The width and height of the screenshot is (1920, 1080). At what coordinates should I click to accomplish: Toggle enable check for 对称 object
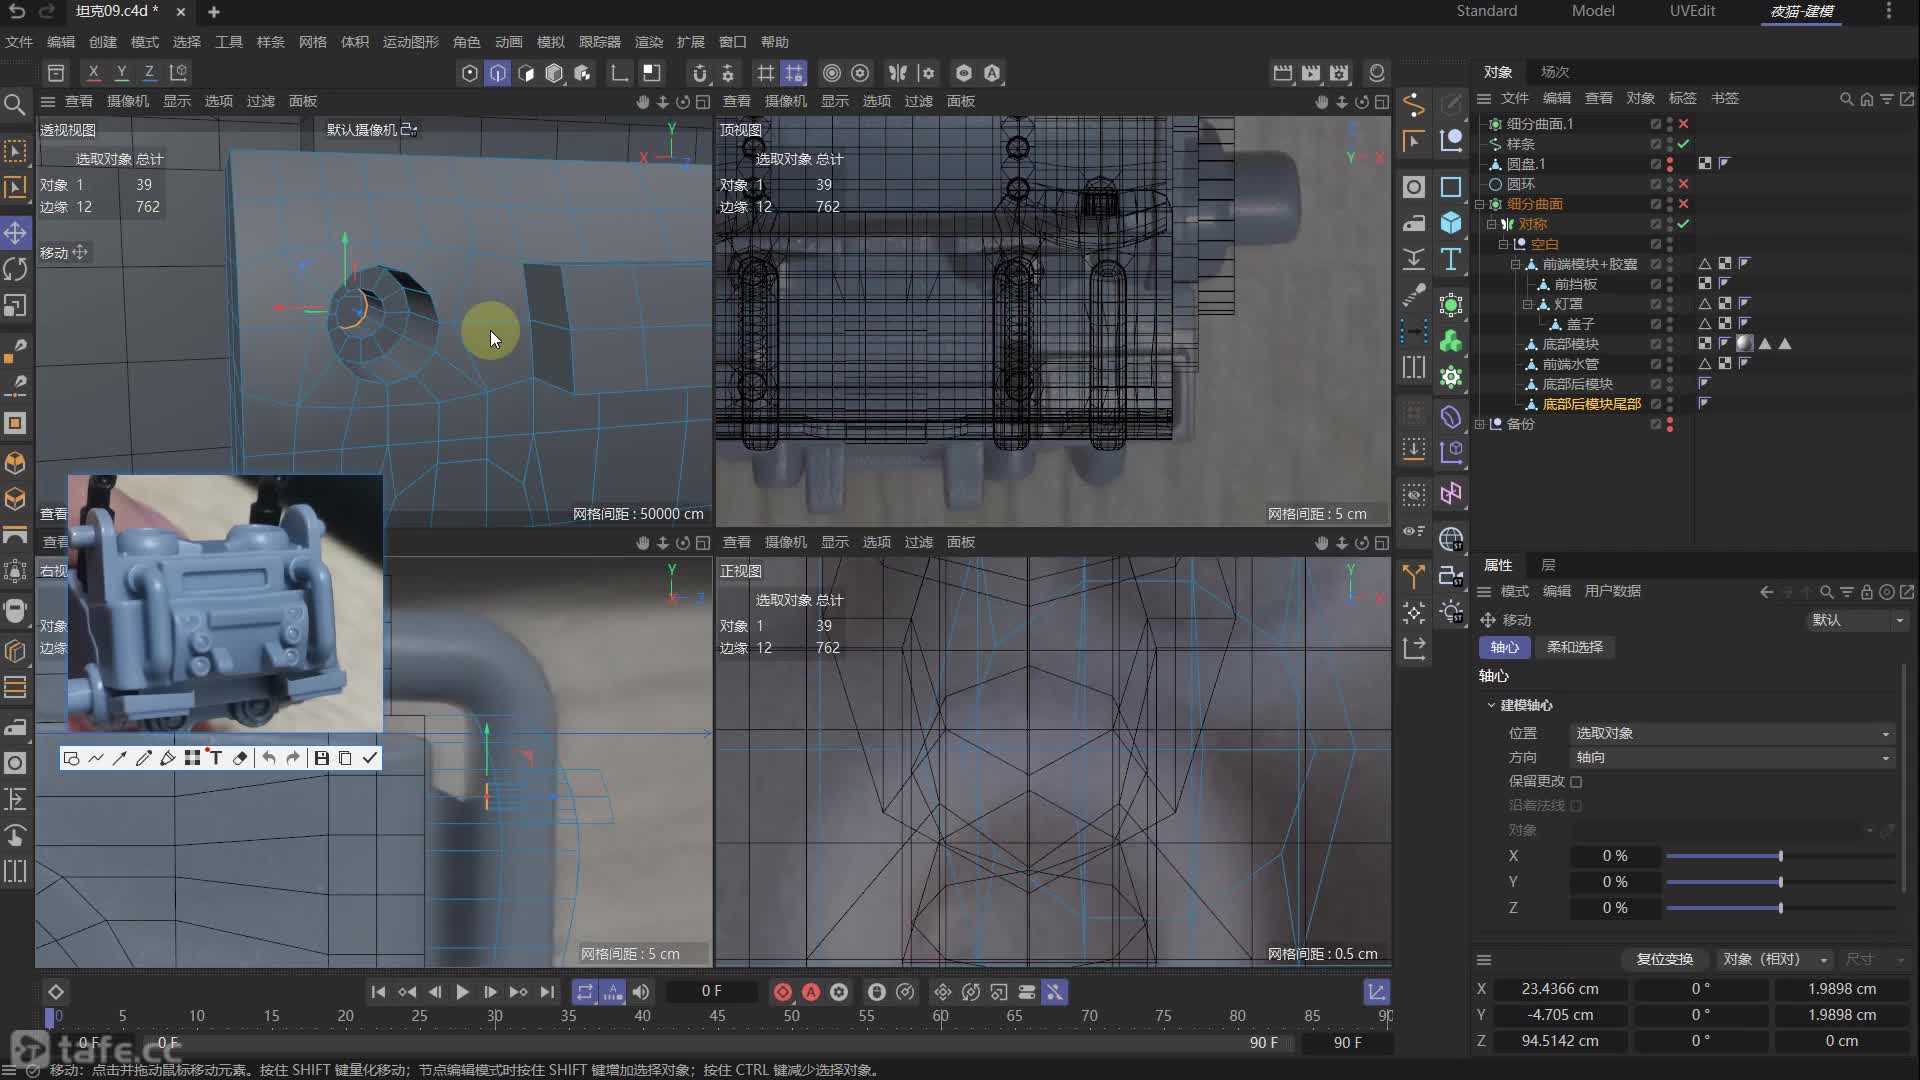click(x=1684, y=224)
